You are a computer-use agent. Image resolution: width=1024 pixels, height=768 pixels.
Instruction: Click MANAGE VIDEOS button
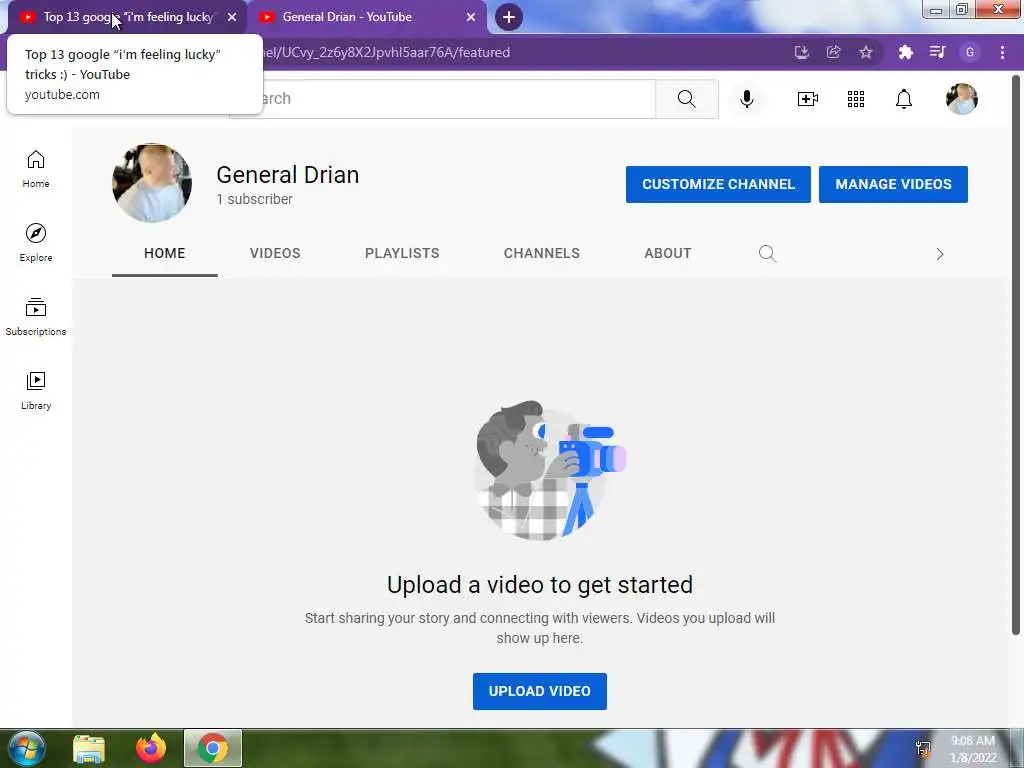(893, 184)
